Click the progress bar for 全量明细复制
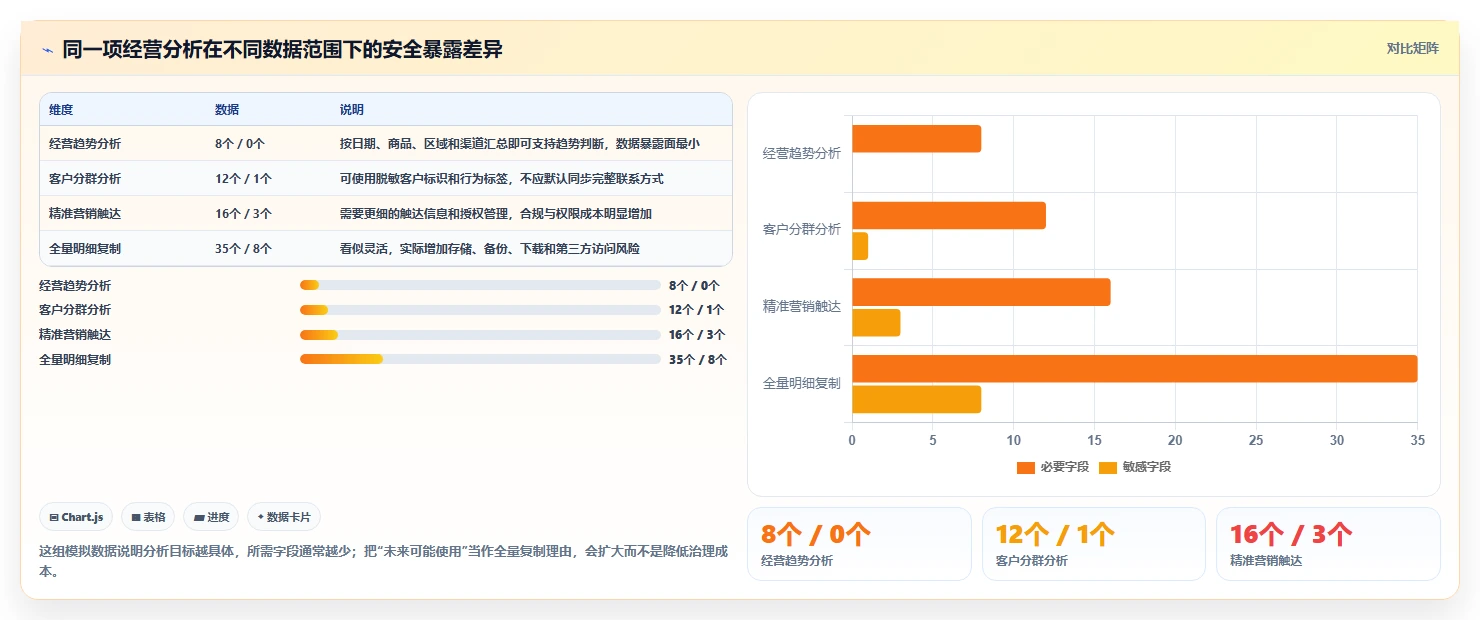Image resolution: width=1480 pixels, height=620 pixels. (x=480, y=359)
